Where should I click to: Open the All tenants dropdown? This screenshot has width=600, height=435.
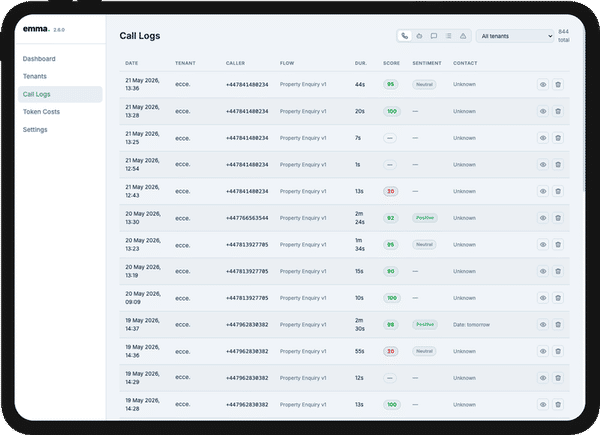515,36
